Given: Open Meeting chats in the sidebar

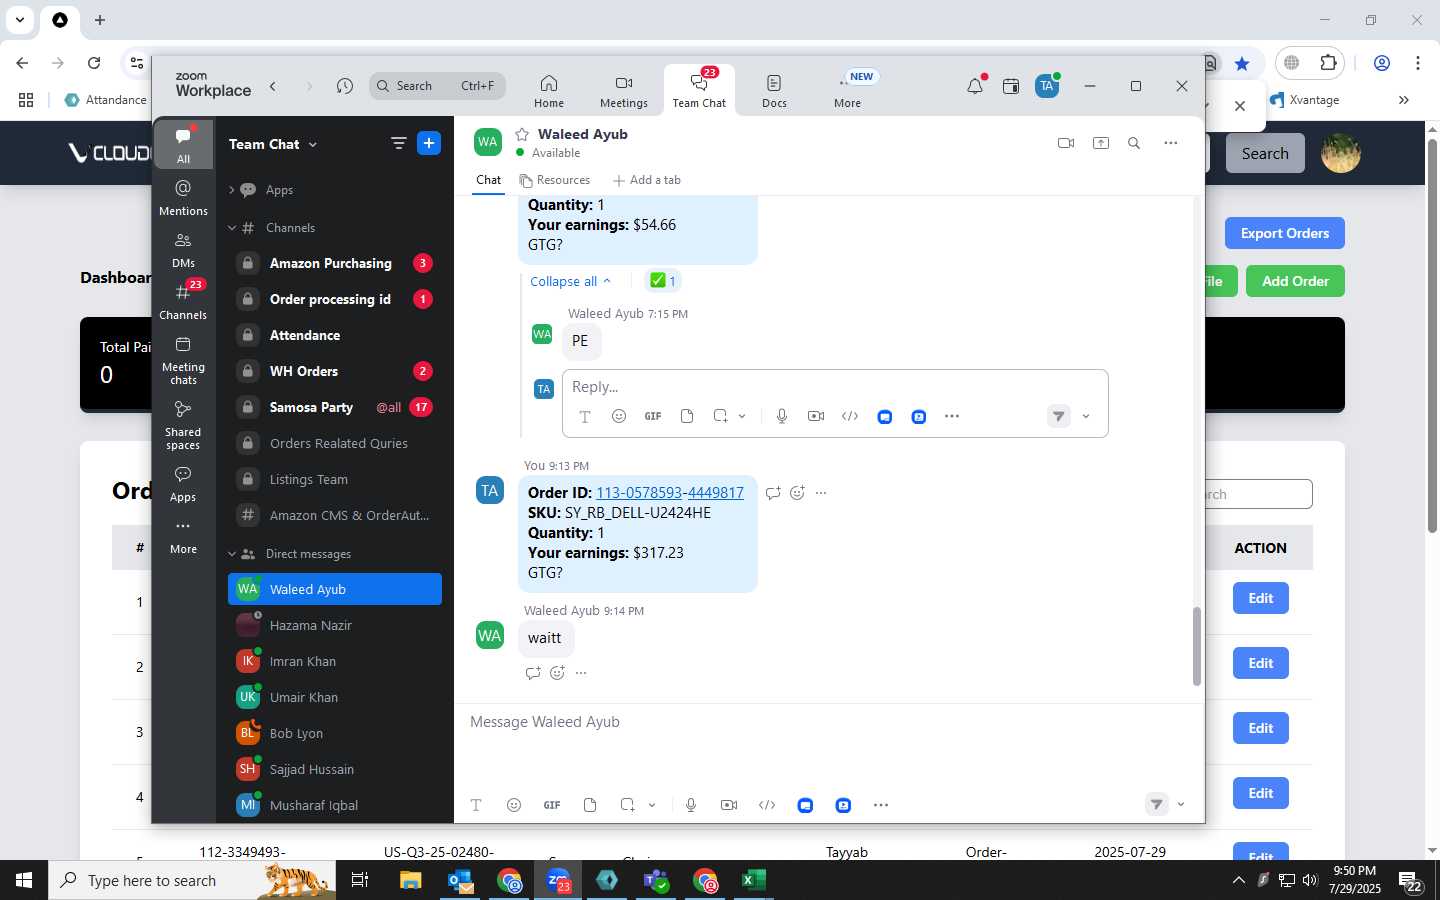Looking at the screenshot, I should tap(183, 360).
